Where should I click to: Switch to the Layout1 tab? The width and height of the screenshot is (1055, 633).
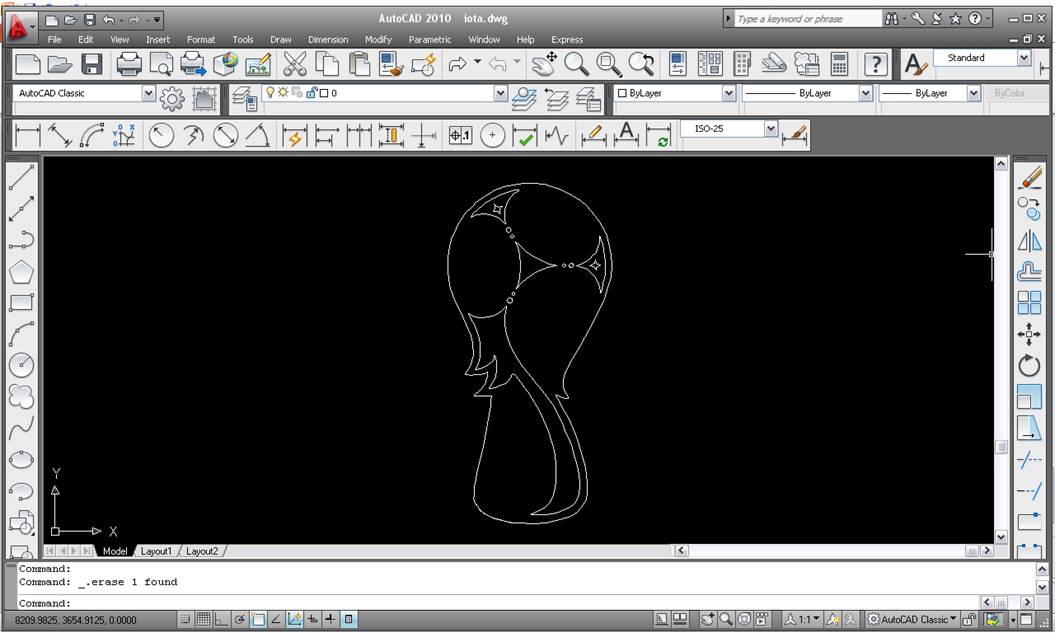click(156, 551)
